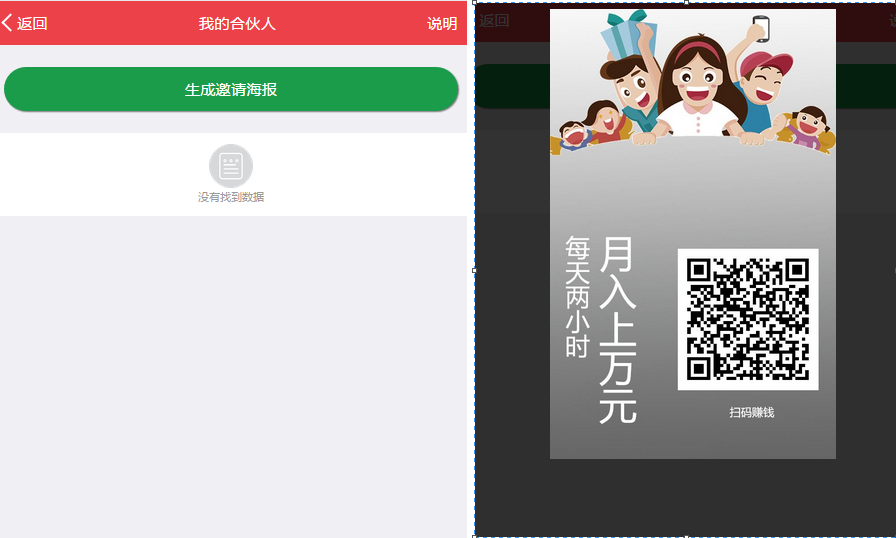This screenshot has height=538, width=896.
Task: Click the 没有找到数据 message text
Action: [231, 197]
